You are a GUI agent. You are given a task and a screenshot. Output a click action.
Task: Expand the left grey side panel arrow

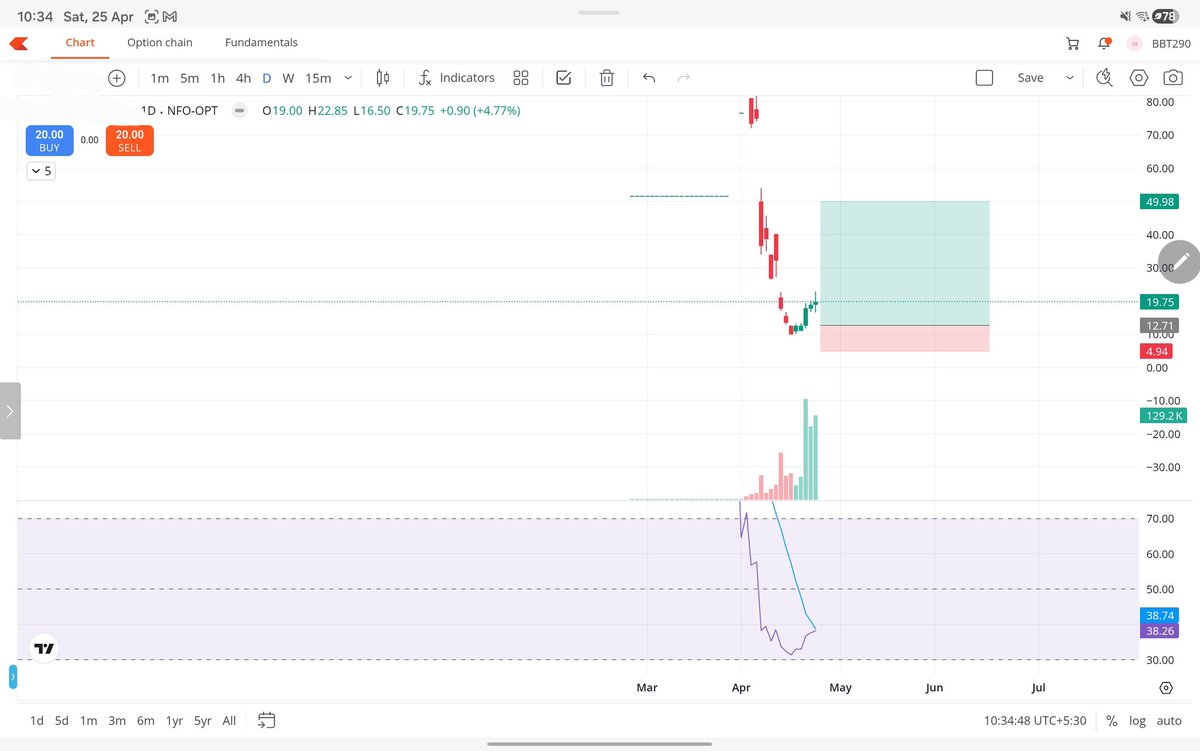tap(10, 410)
